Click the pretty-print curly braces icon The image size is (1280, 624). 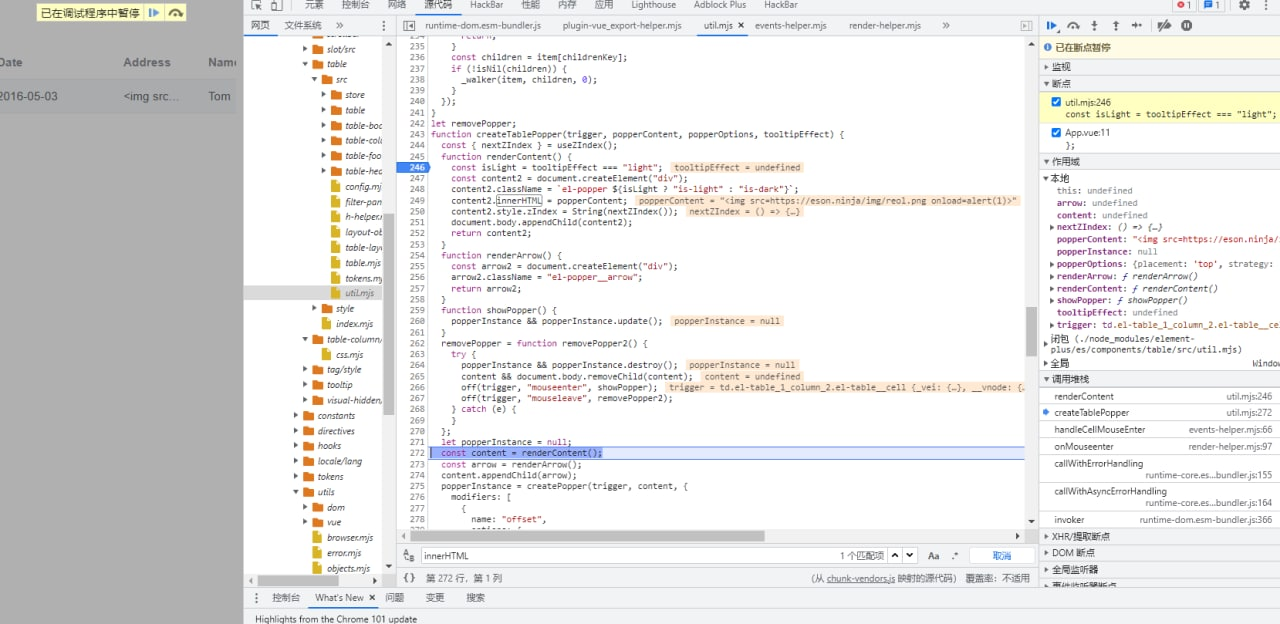click(409, 578)
